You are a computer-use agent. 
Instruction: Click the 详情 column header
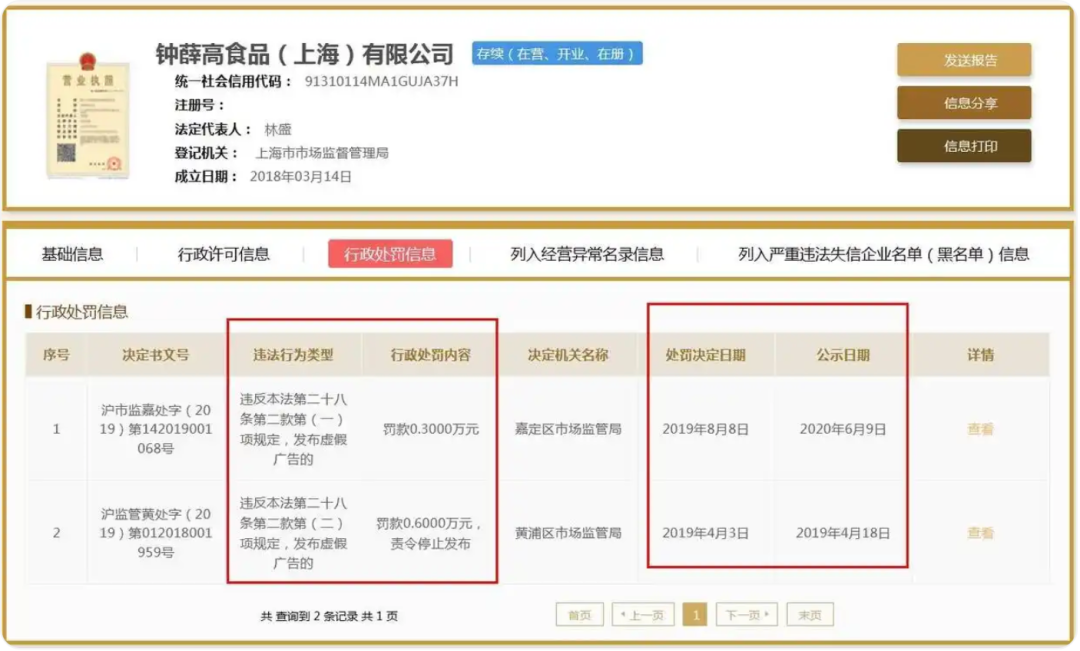[980, 355]
